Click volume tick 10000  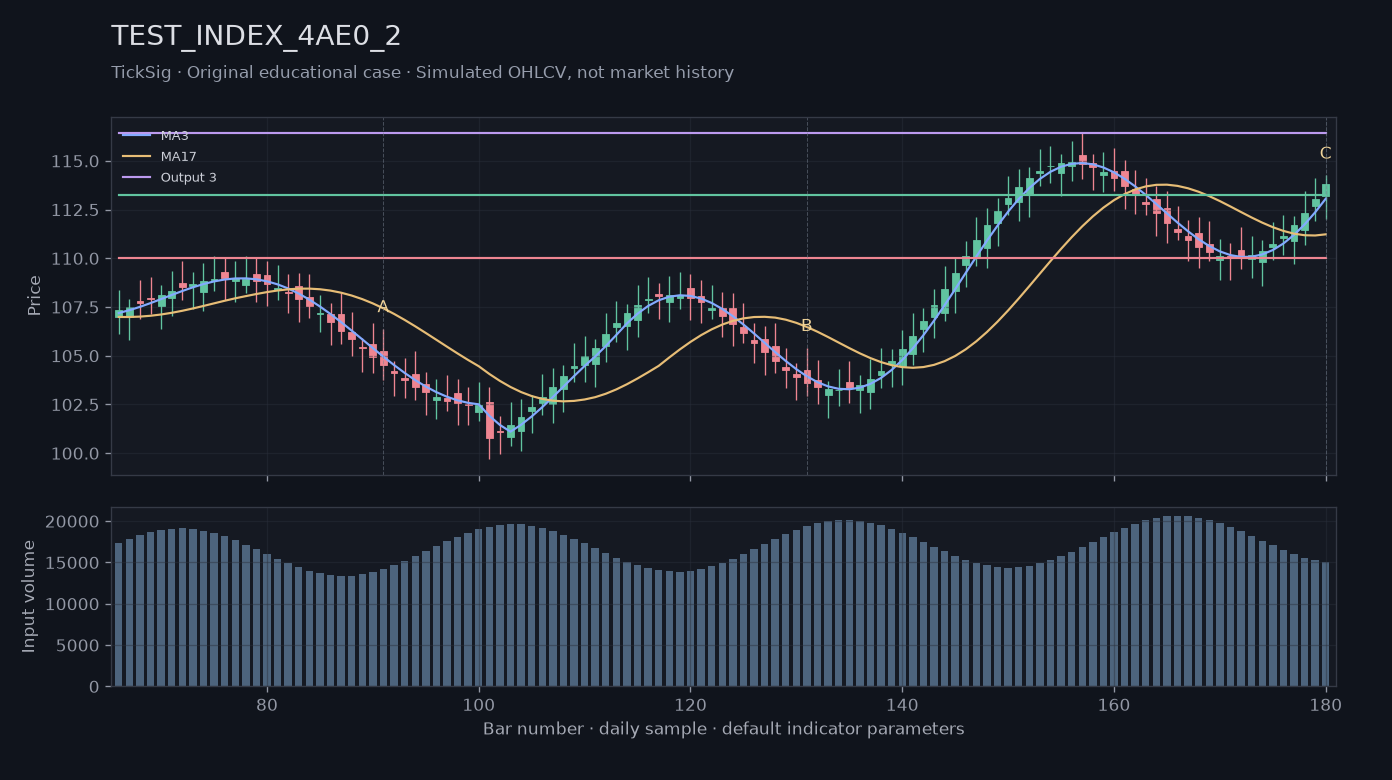click(74, 604)
